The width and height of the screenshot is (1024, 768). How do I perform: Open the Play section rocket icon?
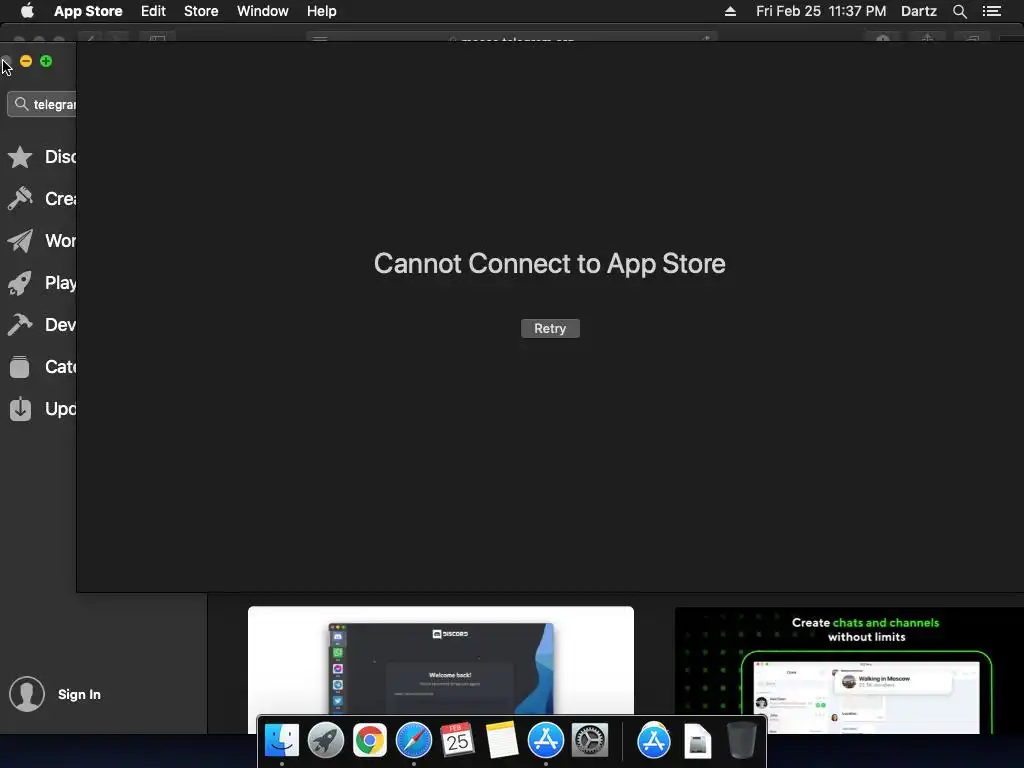click(x=20, y=283)
